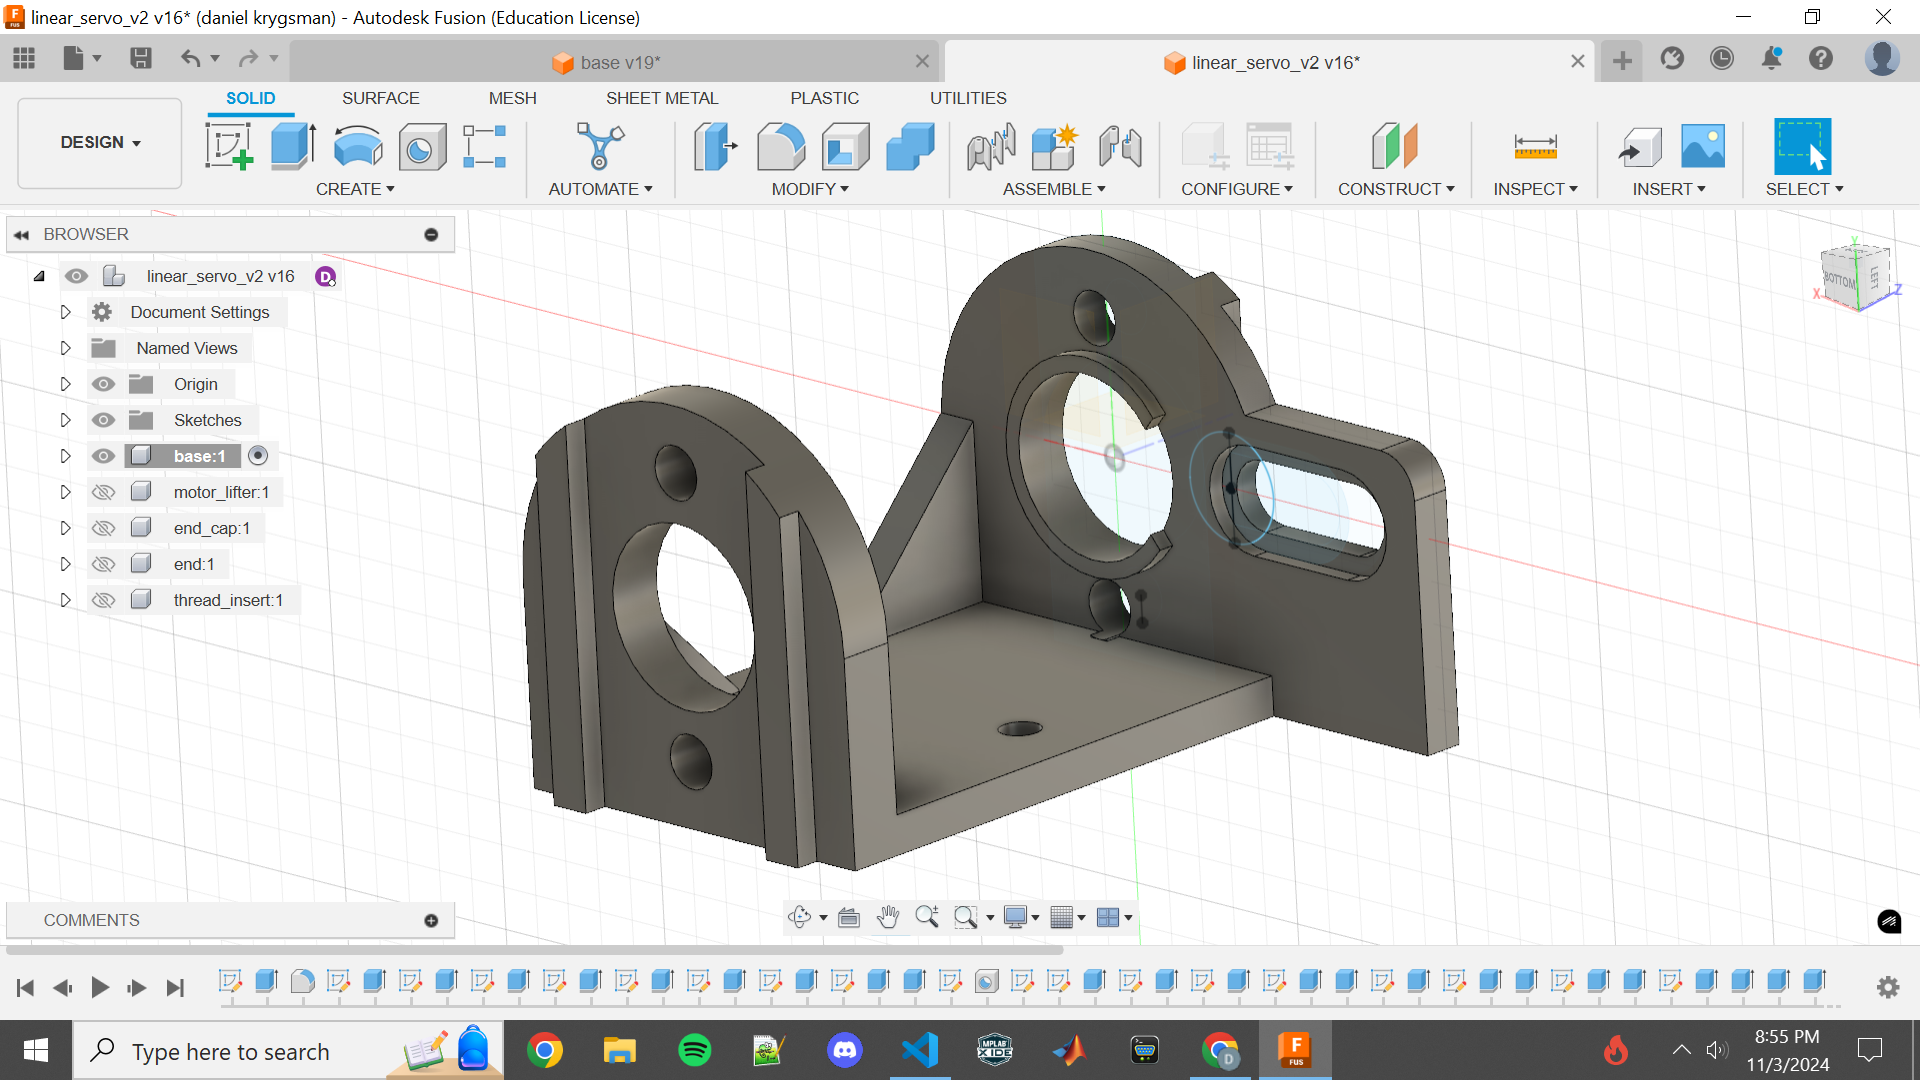
Task: Select the Insert McMaster-Carr Component
Action: (x=1668, y=189)
